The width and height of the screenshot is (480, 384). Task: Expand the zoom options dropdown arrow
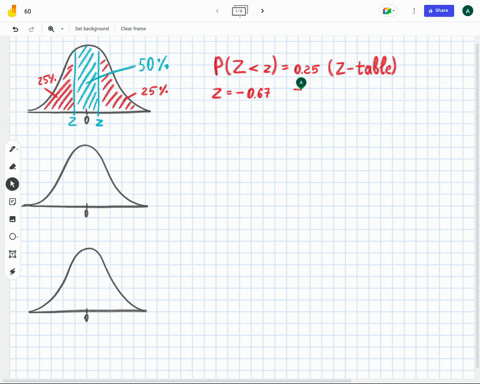click(62, 29)
